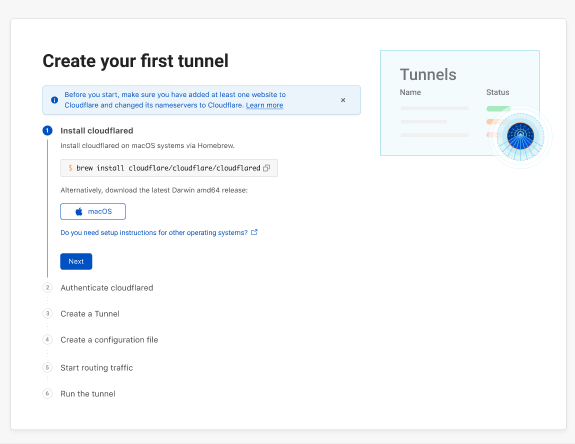Copy the brew install command
575x444 pixels.
click(267, 168)
